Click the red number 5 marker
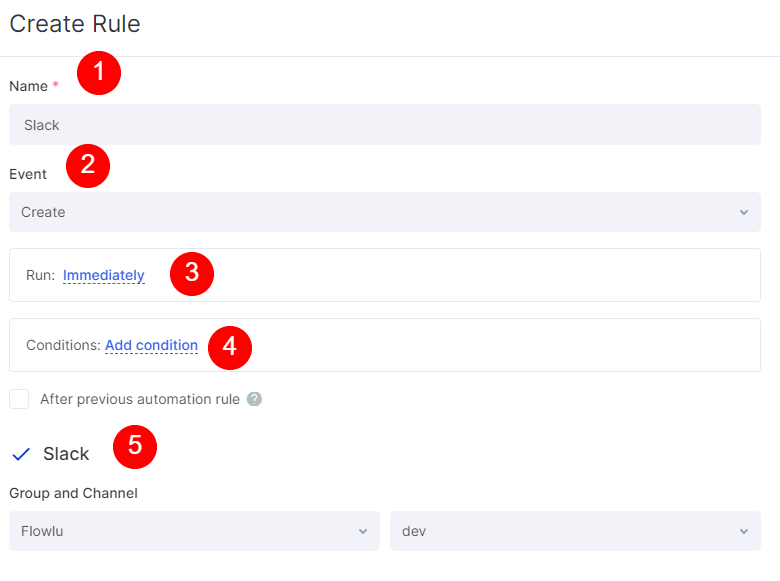The width and height of the screenshot is (780, 581). 135,447
